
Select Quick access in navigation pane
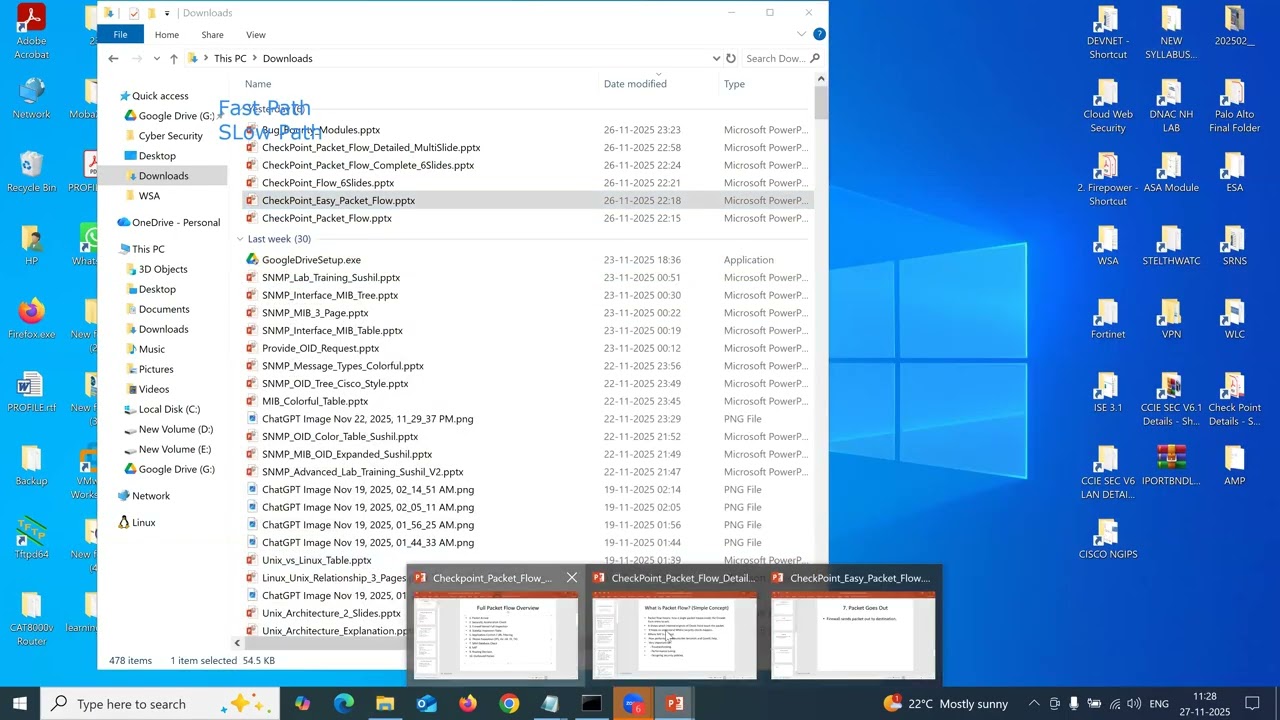pos(160,96)
